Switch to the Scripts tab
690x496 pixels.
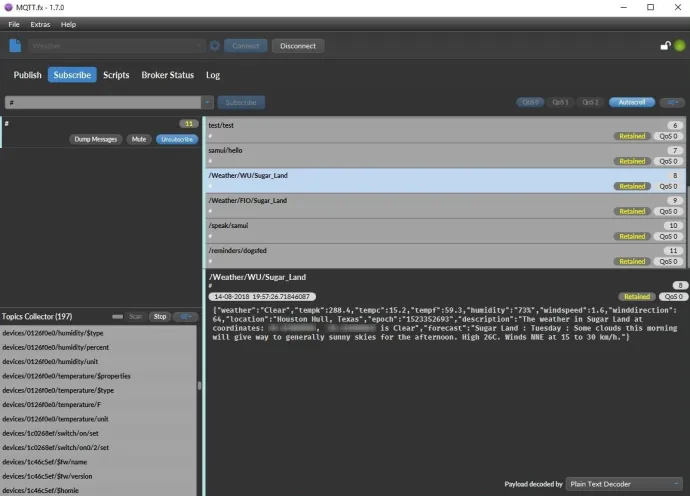(x=116, y=75)
